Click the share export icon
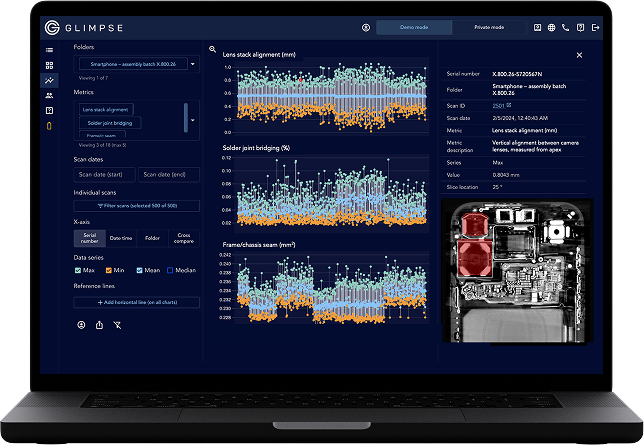 pyautogui.click(x=99, y=325)
